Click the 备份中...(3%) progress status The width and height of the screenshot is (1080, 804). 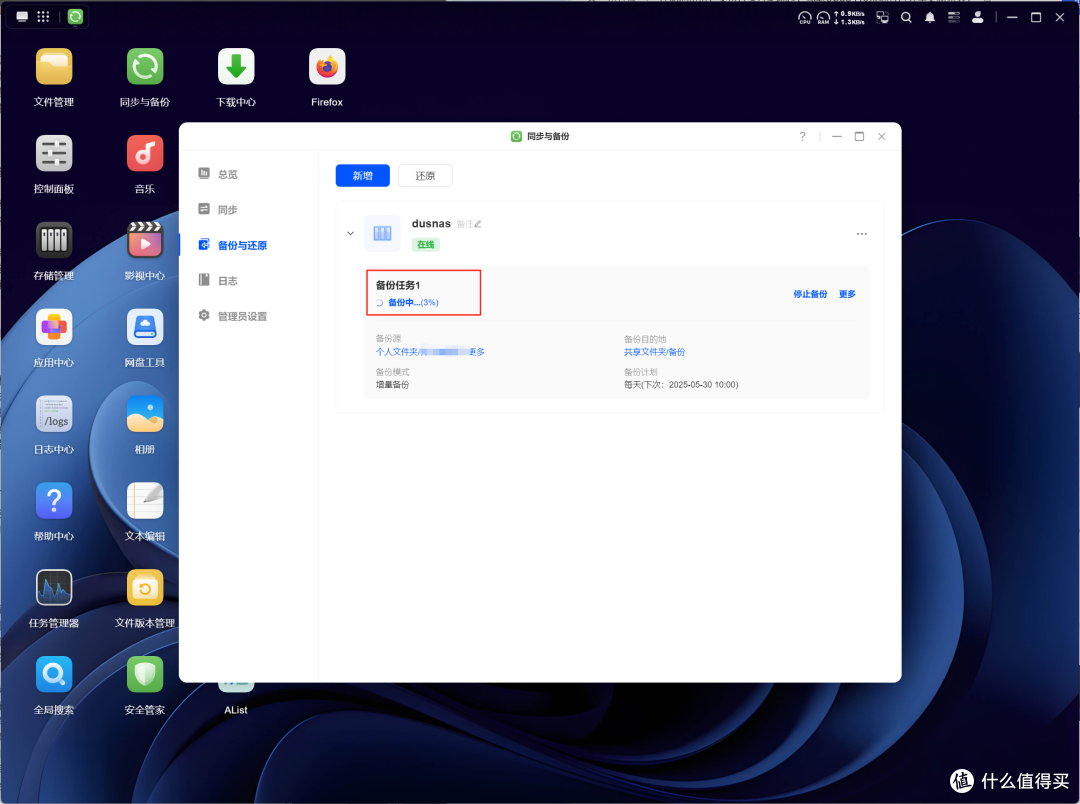click(x=413, y=302)
